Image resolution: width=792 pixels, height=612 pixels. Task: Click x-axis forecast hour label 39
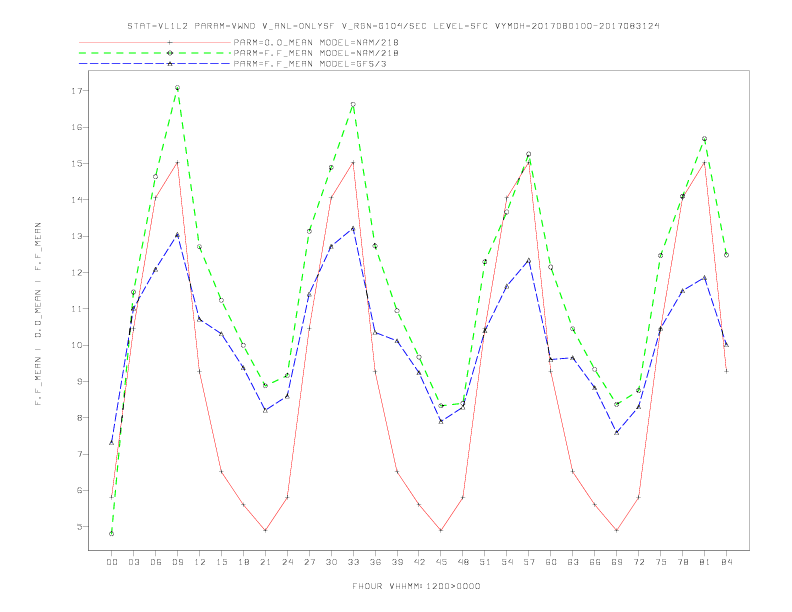pyautogui.click(x=397, y=562)
